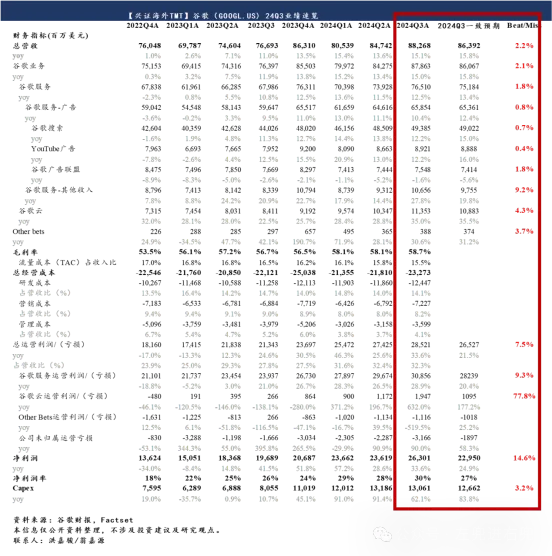Select the 谷歌搜索 row label
Screen dimensions: 552x556
pyautogui.click(x=47, y=128)
